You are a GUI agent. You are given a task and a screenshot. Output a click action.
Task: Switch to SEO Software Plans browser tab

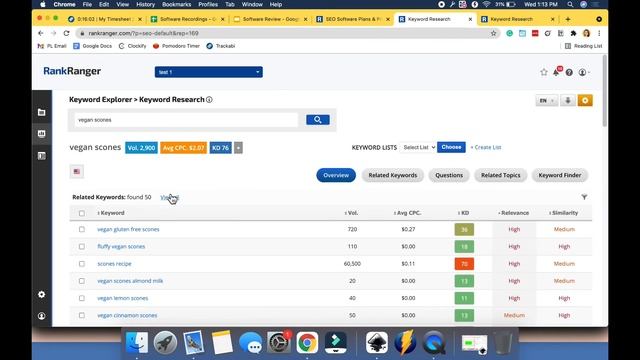pyautogui.click(x=353, y=19)
